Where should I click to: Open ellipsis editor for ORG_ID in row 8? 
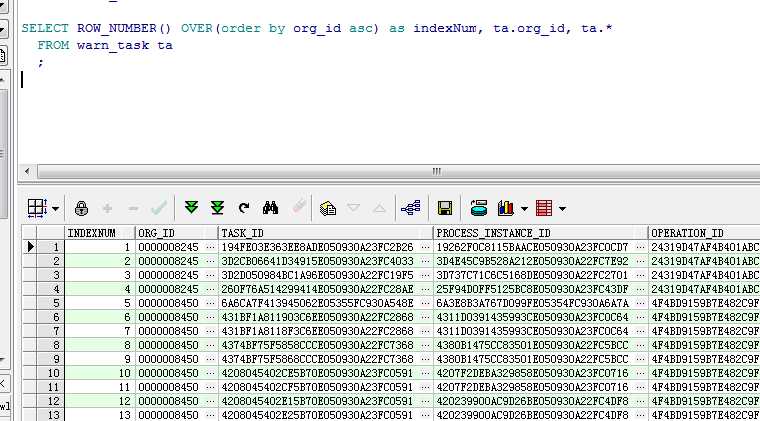[x=210, y=345]
